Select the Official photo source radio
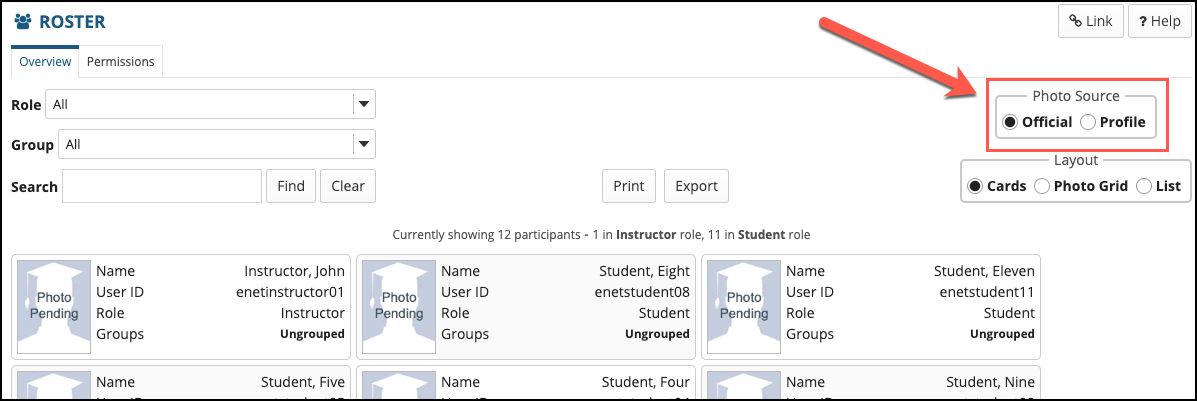 (1010, 122)
